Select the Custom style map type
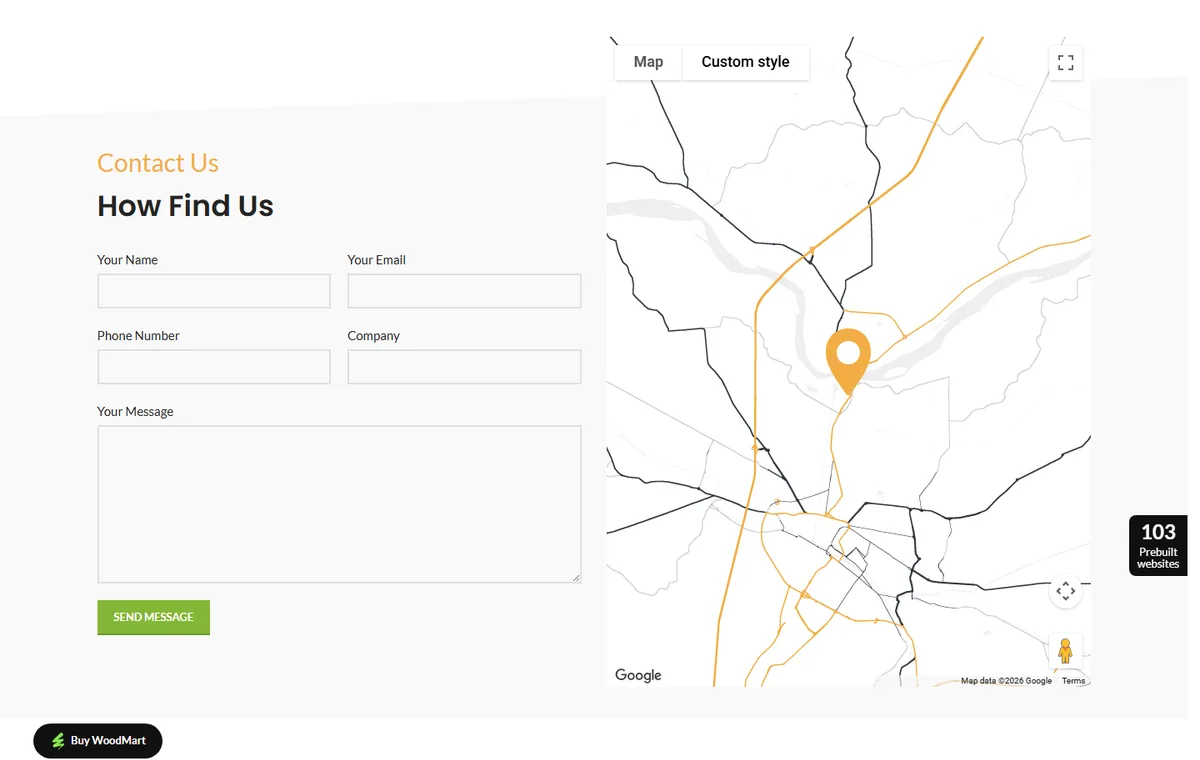The height and width of the screenshot is (760, 1200). (x=745, y=62)
